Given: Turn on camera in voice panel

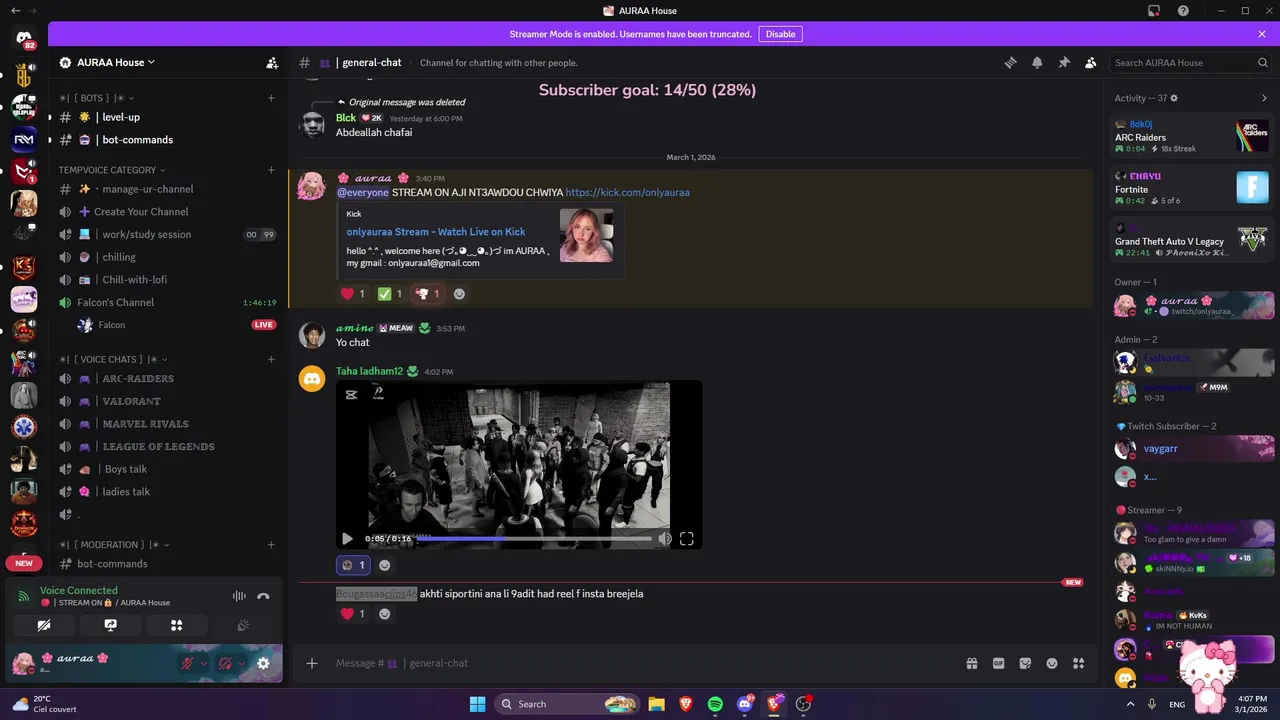Looking at the screenshot, I should [x=44, y=625].
